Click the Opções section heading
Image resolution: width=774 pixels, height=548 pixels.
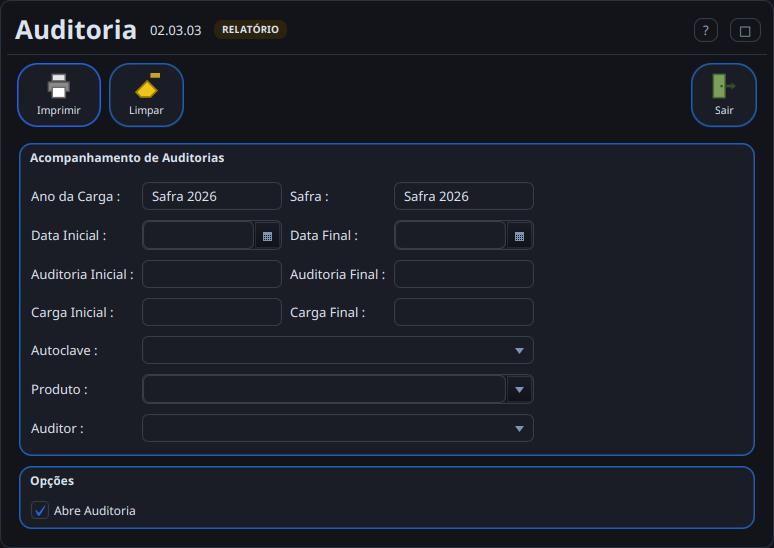click(x=52, y=481)
